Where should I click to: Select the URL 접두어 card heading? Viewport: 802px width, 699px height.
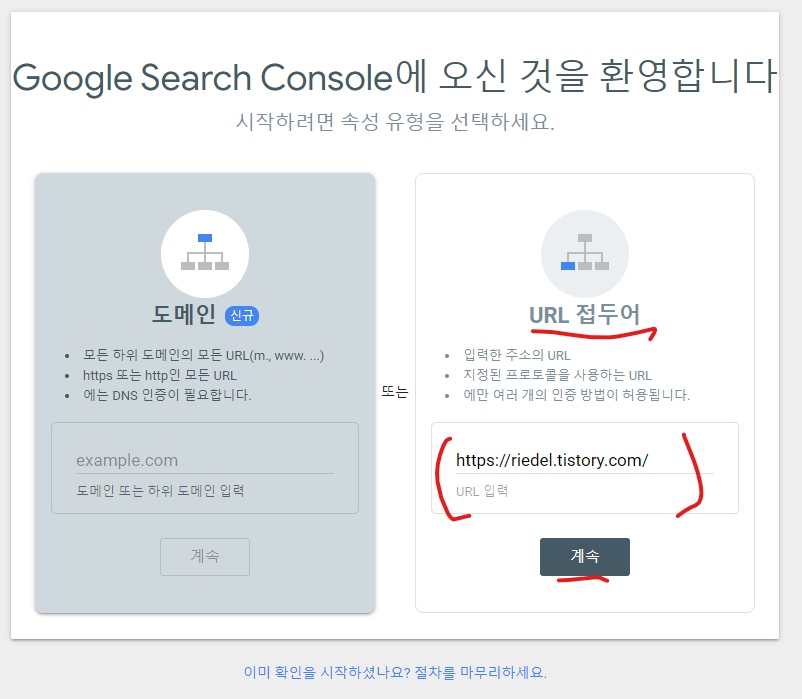(x=585, y=314)
